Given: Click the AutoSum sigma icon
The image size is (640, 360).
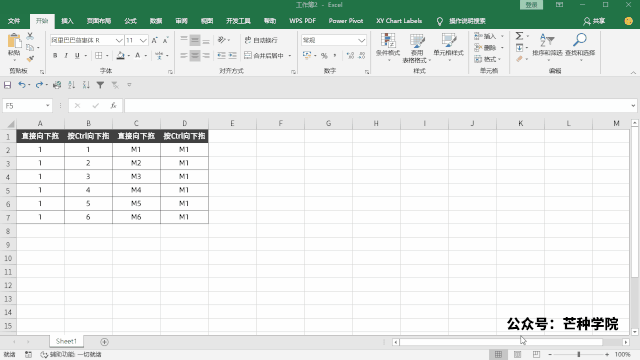Looking at the screenshot, I should click(519, 36).
